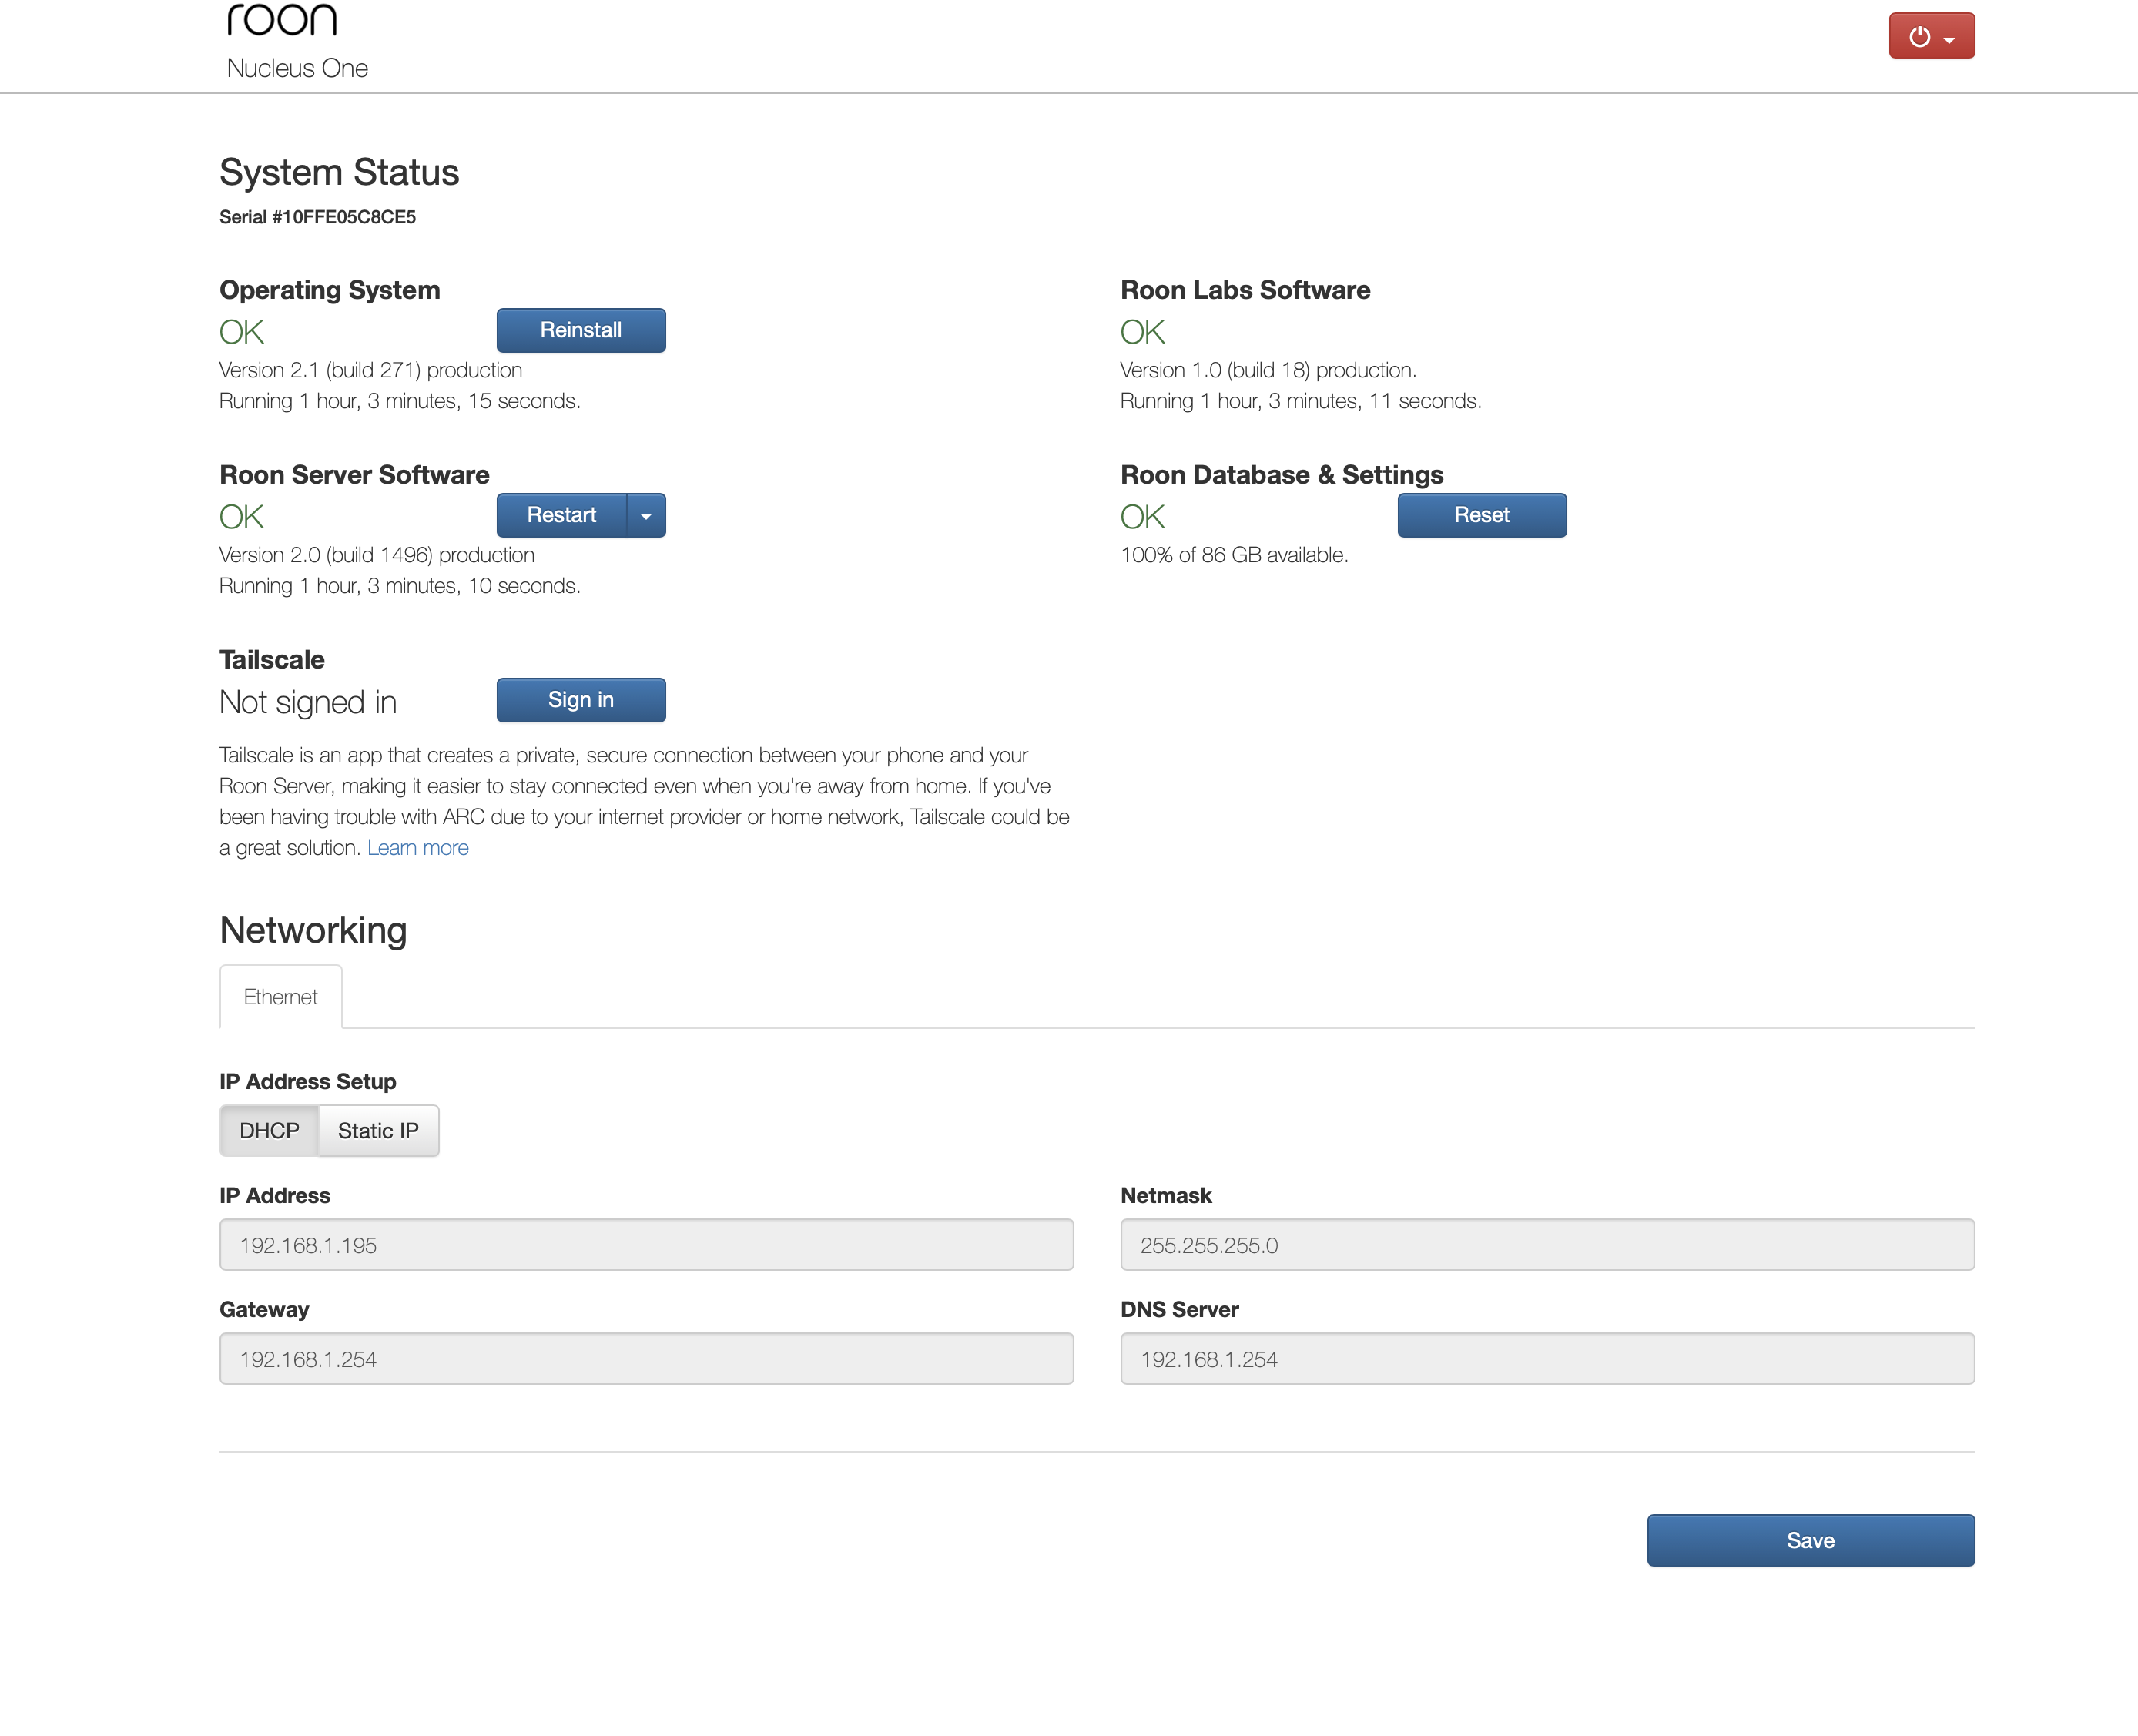2138x1736 pixels.
Task: Click the Gateway field
Action: [x=646, y=1359]
